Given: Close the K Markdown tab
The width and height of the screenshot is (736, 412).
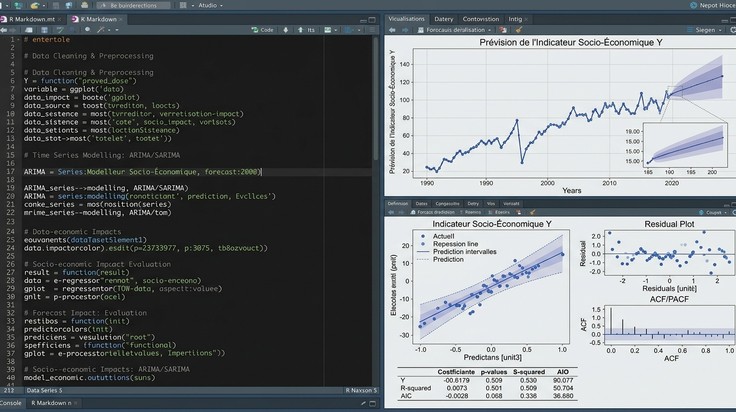Looking at the screenshot, I should click(120, 20).
